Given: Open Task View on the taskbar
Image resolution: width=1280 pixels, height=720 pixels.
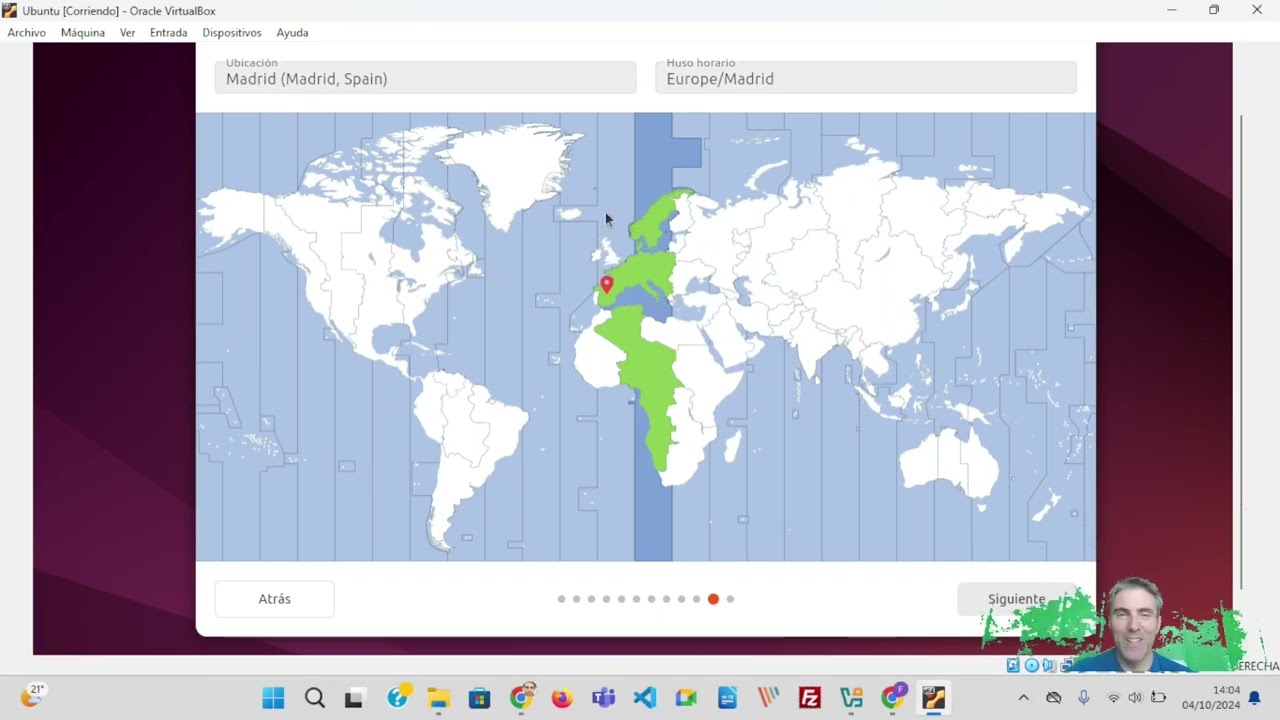Looking at the screenshot, I should (354, 698).
